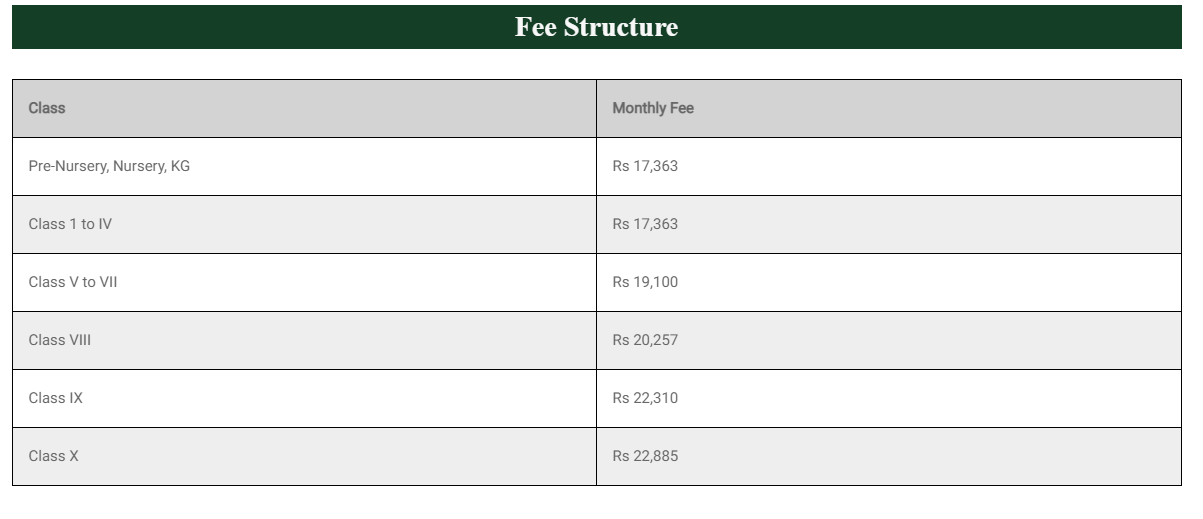Click the Class 1 to IV cell
This screenshot has height=519, width=1203.
click(x=304, y=224)
